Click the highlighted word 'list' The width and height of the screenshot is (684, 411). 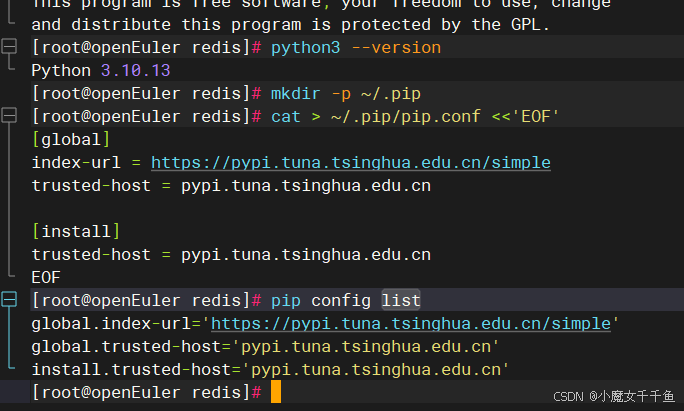pyautogui.click(x=401, y=300)
